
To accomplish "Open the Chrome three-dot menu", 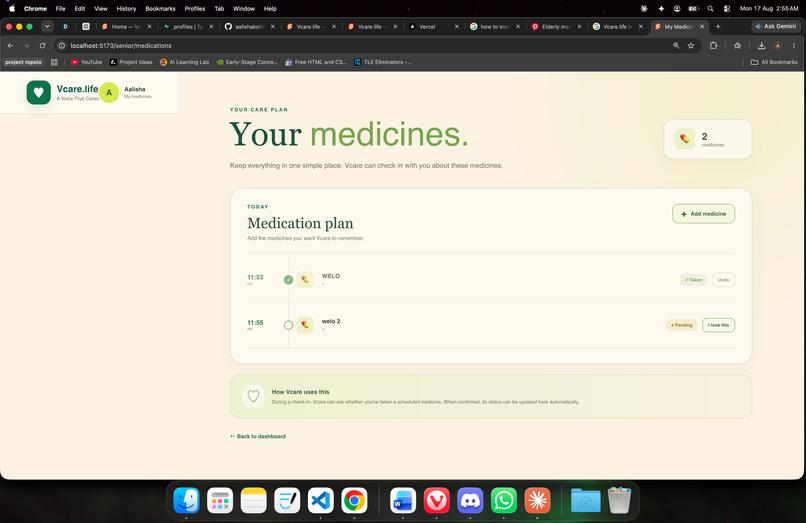I will pos(794,46).
